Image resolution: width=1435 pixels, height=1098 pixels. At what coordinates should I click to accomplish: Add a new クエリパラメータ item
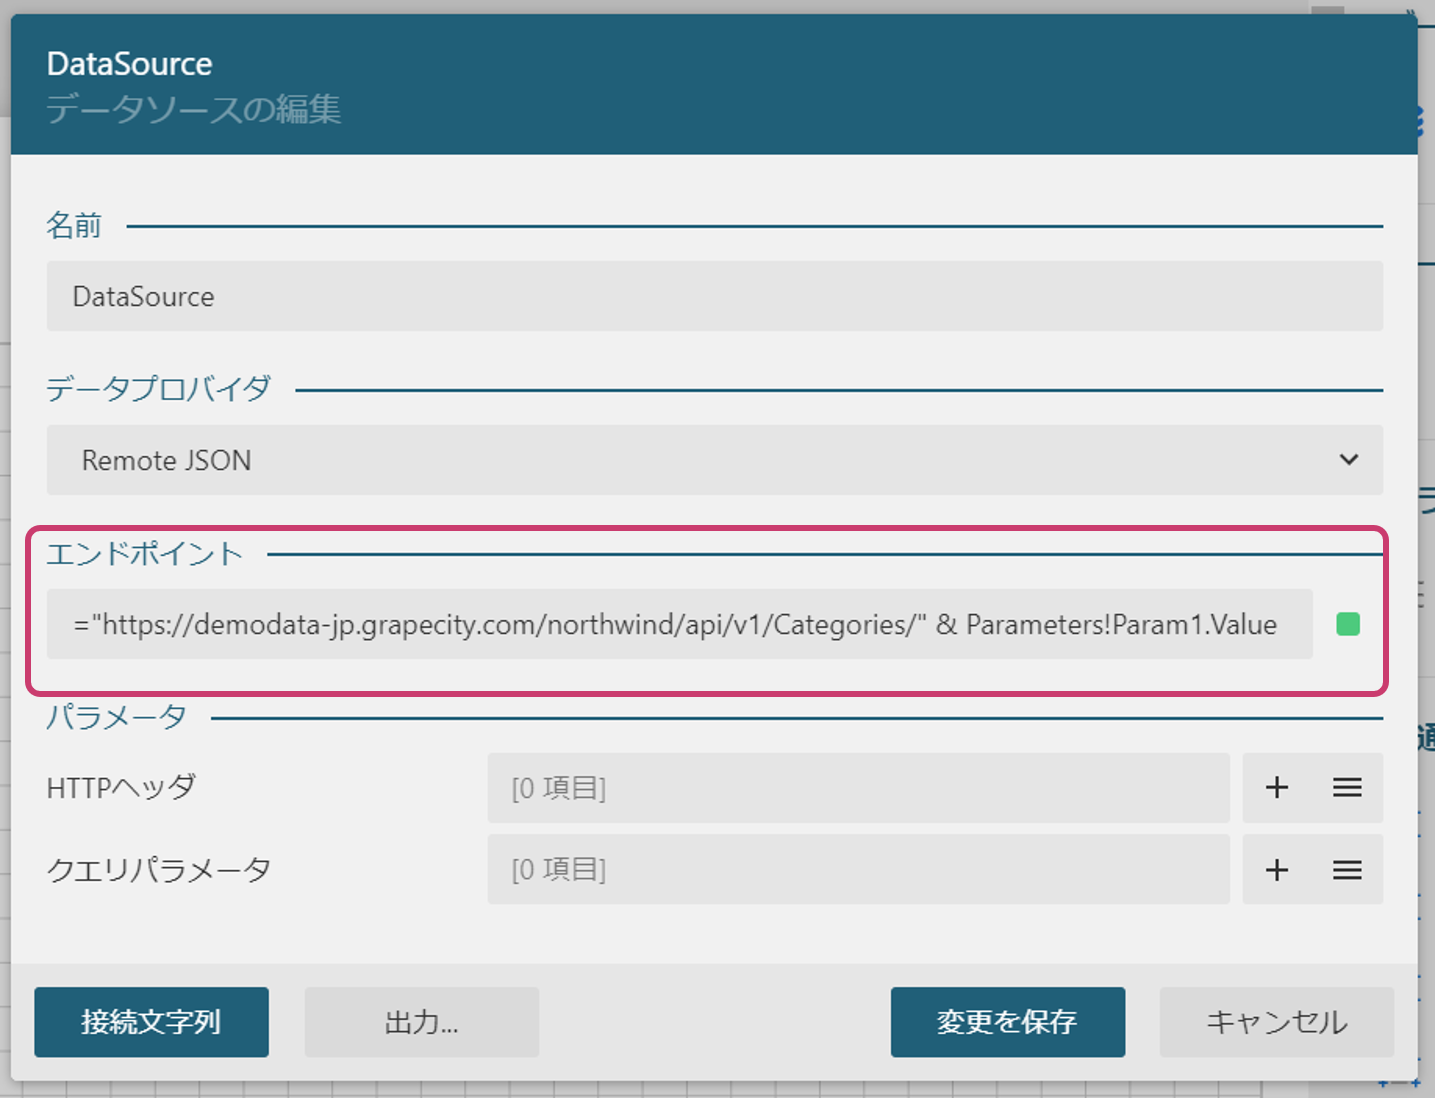pyautogui.click(x=1276, y=870)
